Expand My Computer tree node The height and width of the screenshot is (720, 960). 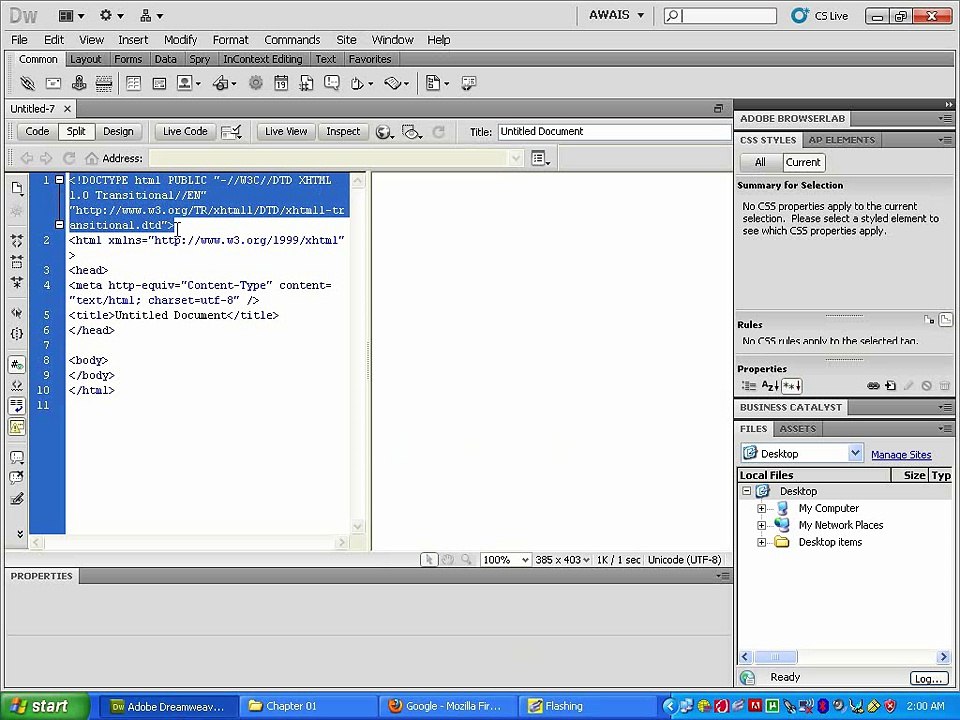pyautogui.click(x=762, y=508)
